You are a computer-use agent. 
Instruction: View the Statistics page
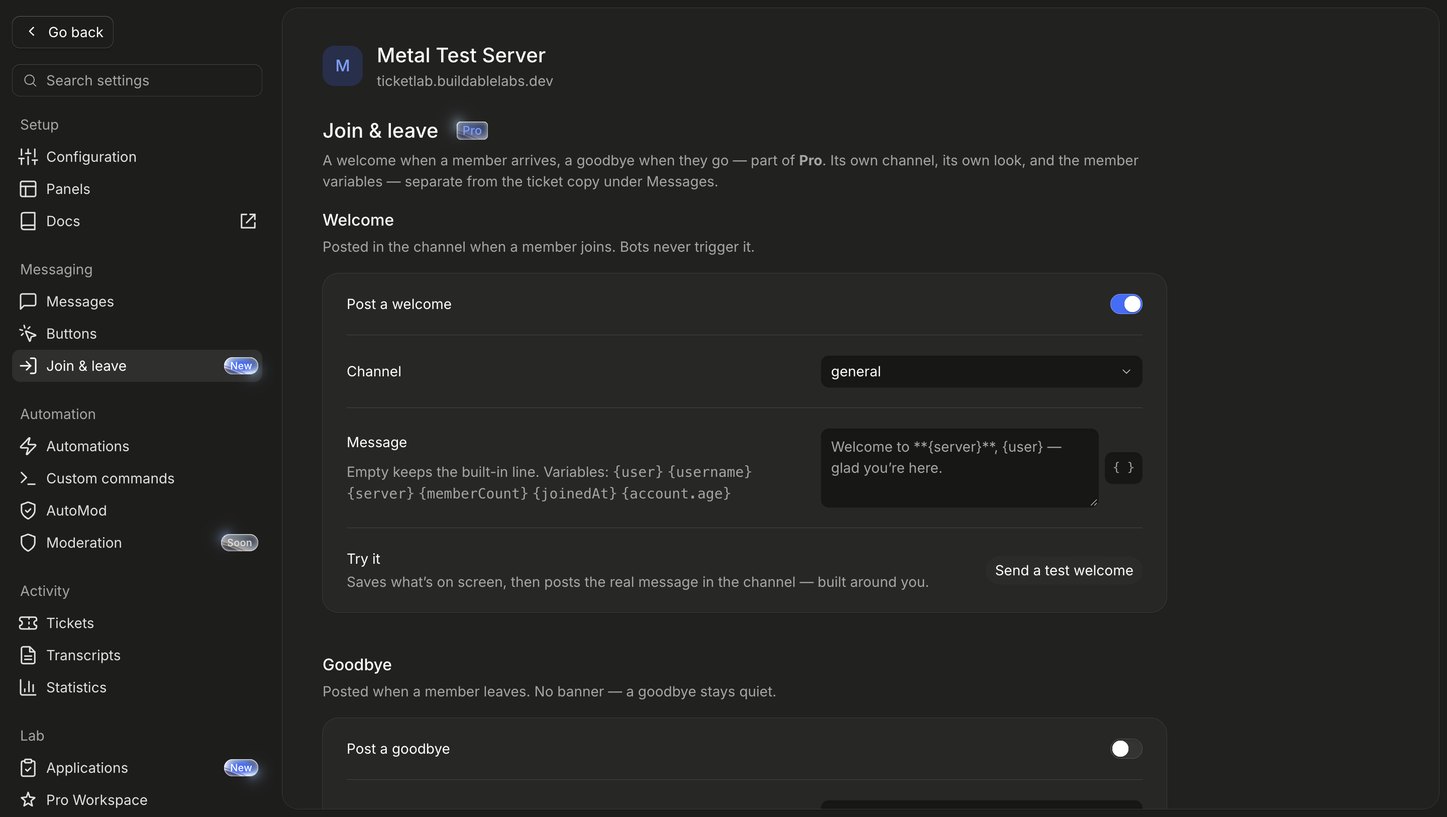137,687
